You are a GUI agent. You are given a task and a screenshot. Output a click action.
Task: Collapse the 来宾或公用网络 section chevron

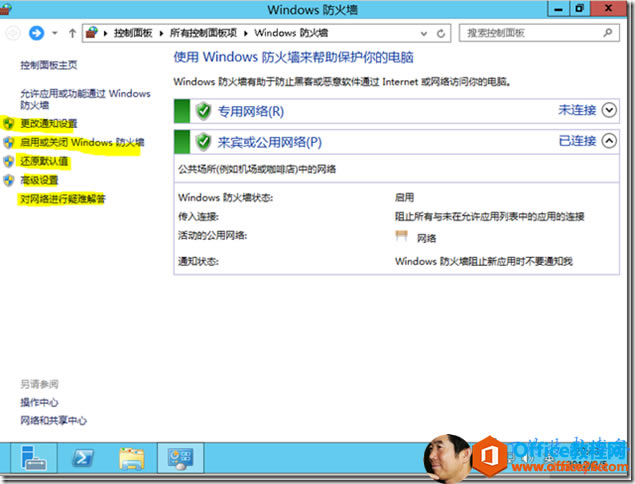(x=609, y=141)
